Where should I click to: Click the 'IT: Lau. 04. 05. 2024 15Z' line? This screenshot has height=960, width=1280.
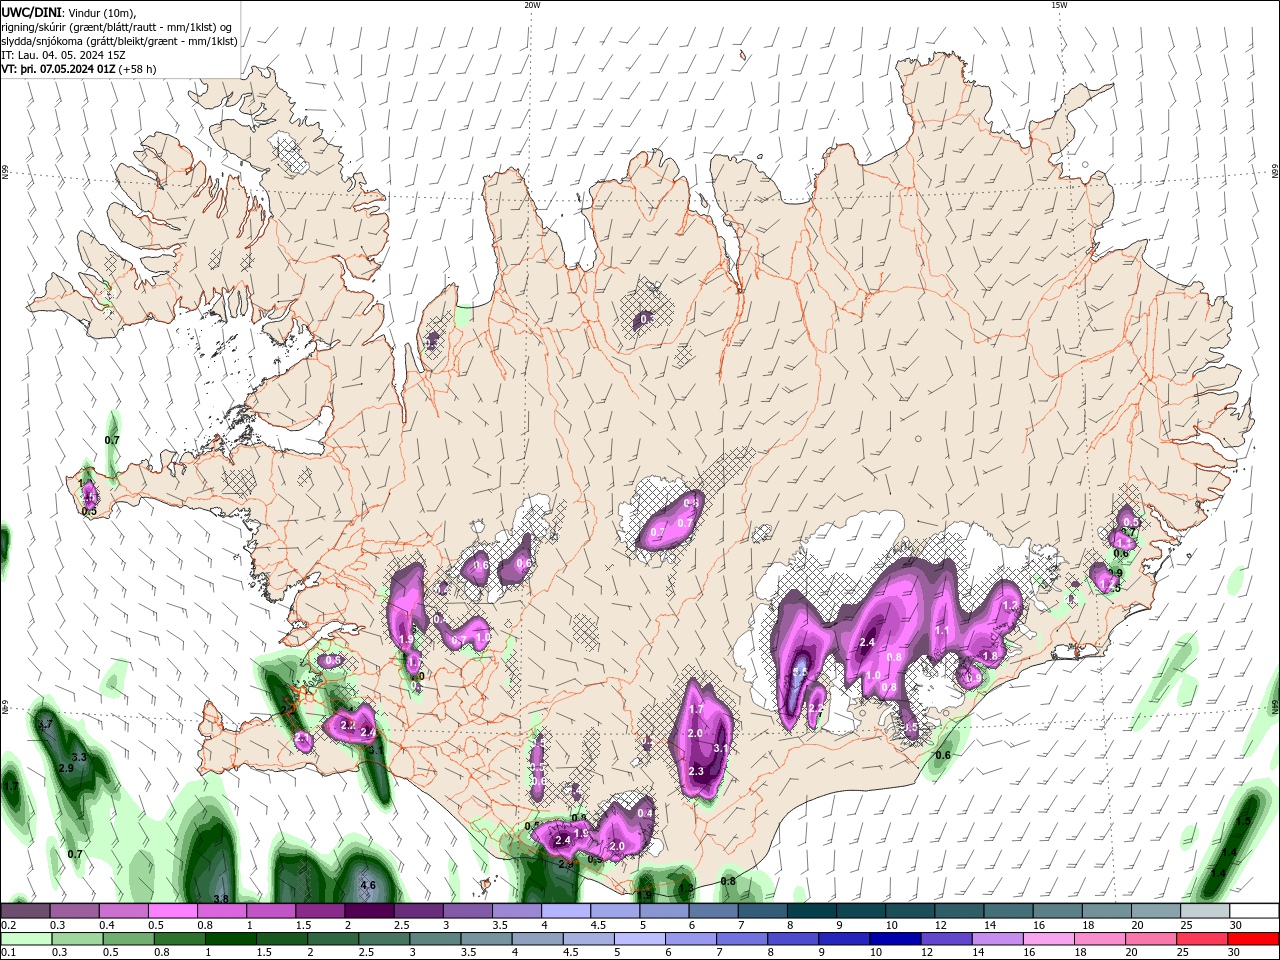click(63, 55)
